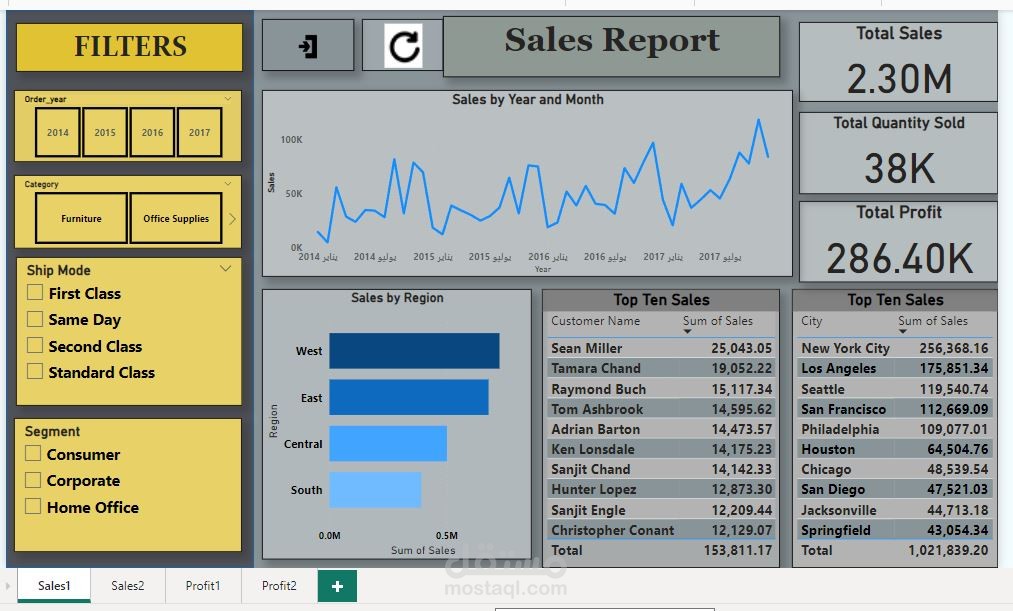Open the Profit2 page tab
Screen dimensions: 1013x611
(279, 586)
